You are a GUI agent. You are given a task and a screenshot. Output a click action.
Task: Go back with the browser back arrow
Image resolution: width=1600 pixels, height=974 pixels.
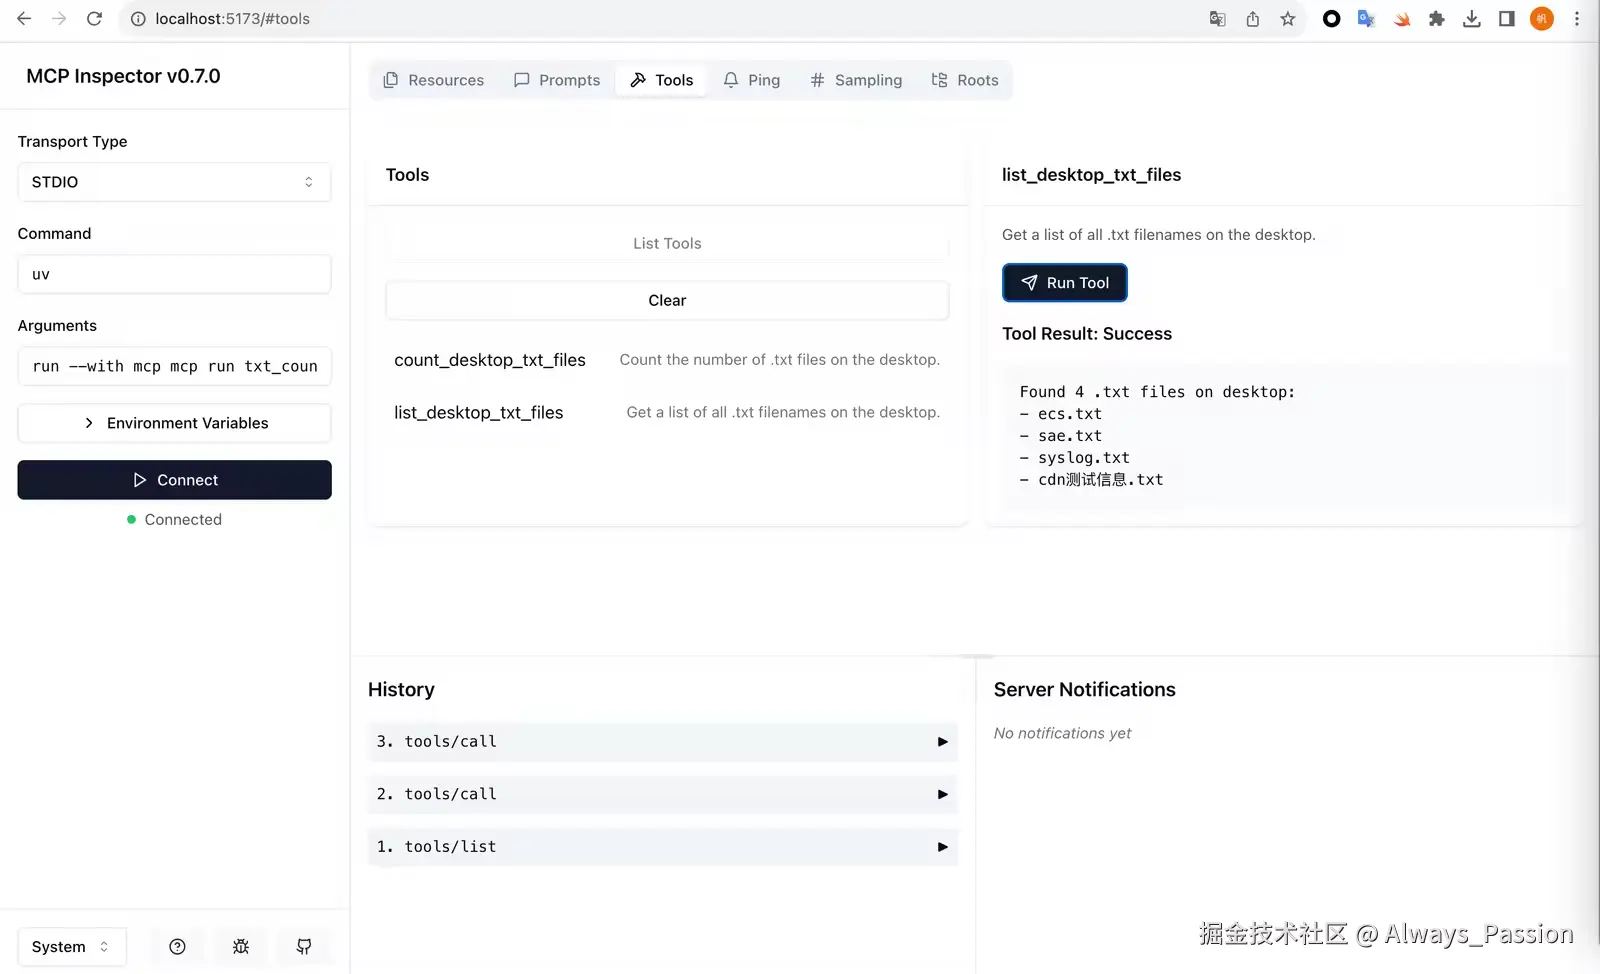[24, 19]
